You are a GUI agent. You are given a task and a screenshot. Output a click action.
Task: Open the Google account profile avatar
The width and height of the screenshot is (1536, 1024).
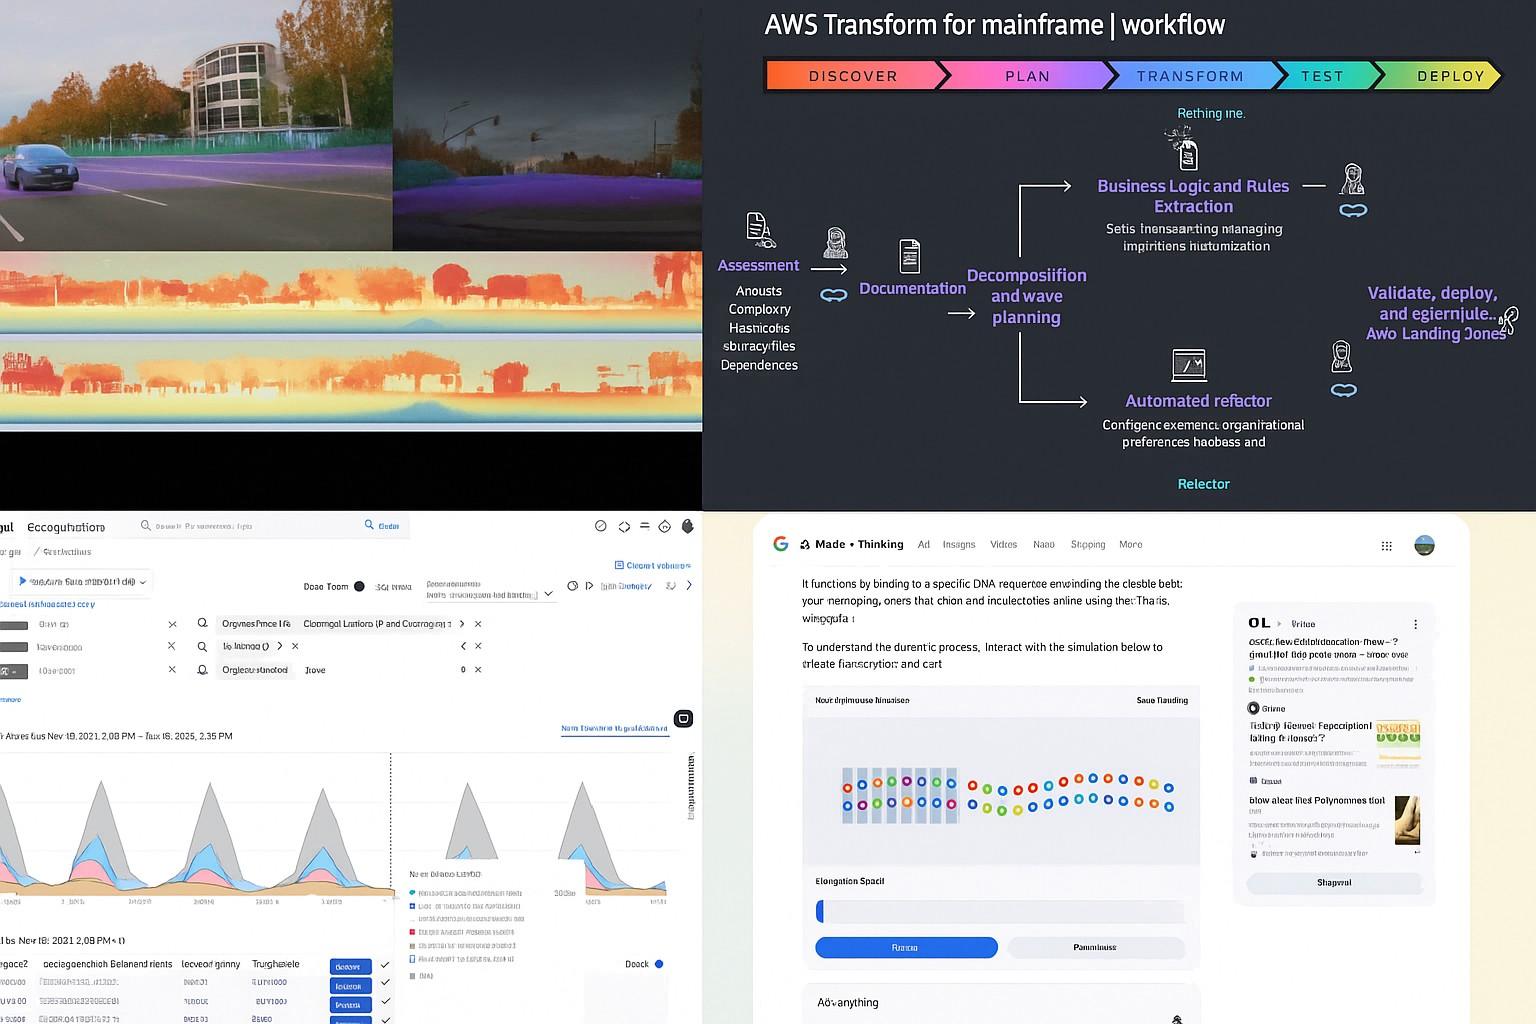[x=1424, y=545]
